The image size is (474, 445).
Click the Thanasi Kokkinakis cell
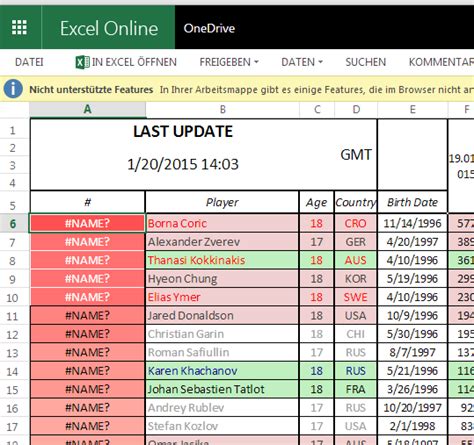tap(222, 260)
